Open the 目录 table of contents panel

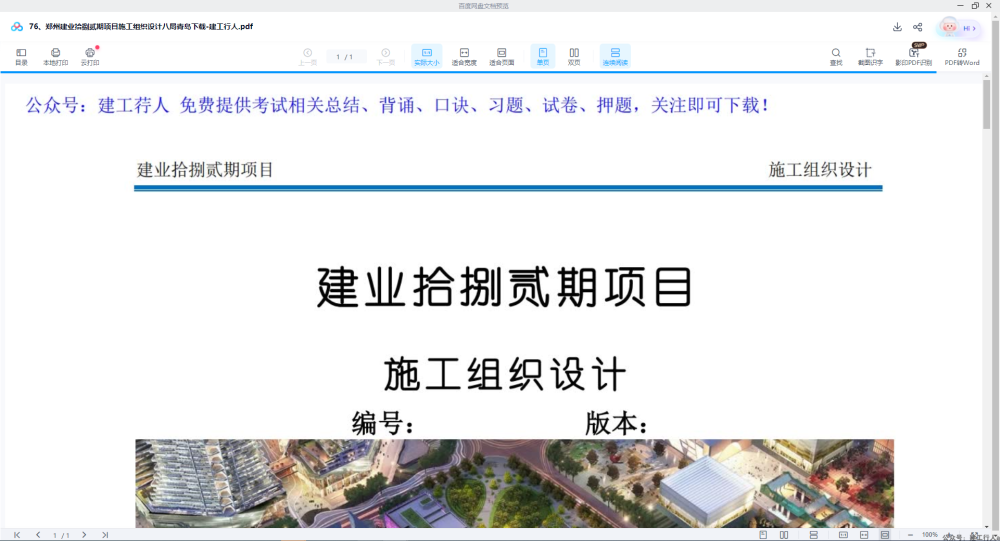[21, 56]
